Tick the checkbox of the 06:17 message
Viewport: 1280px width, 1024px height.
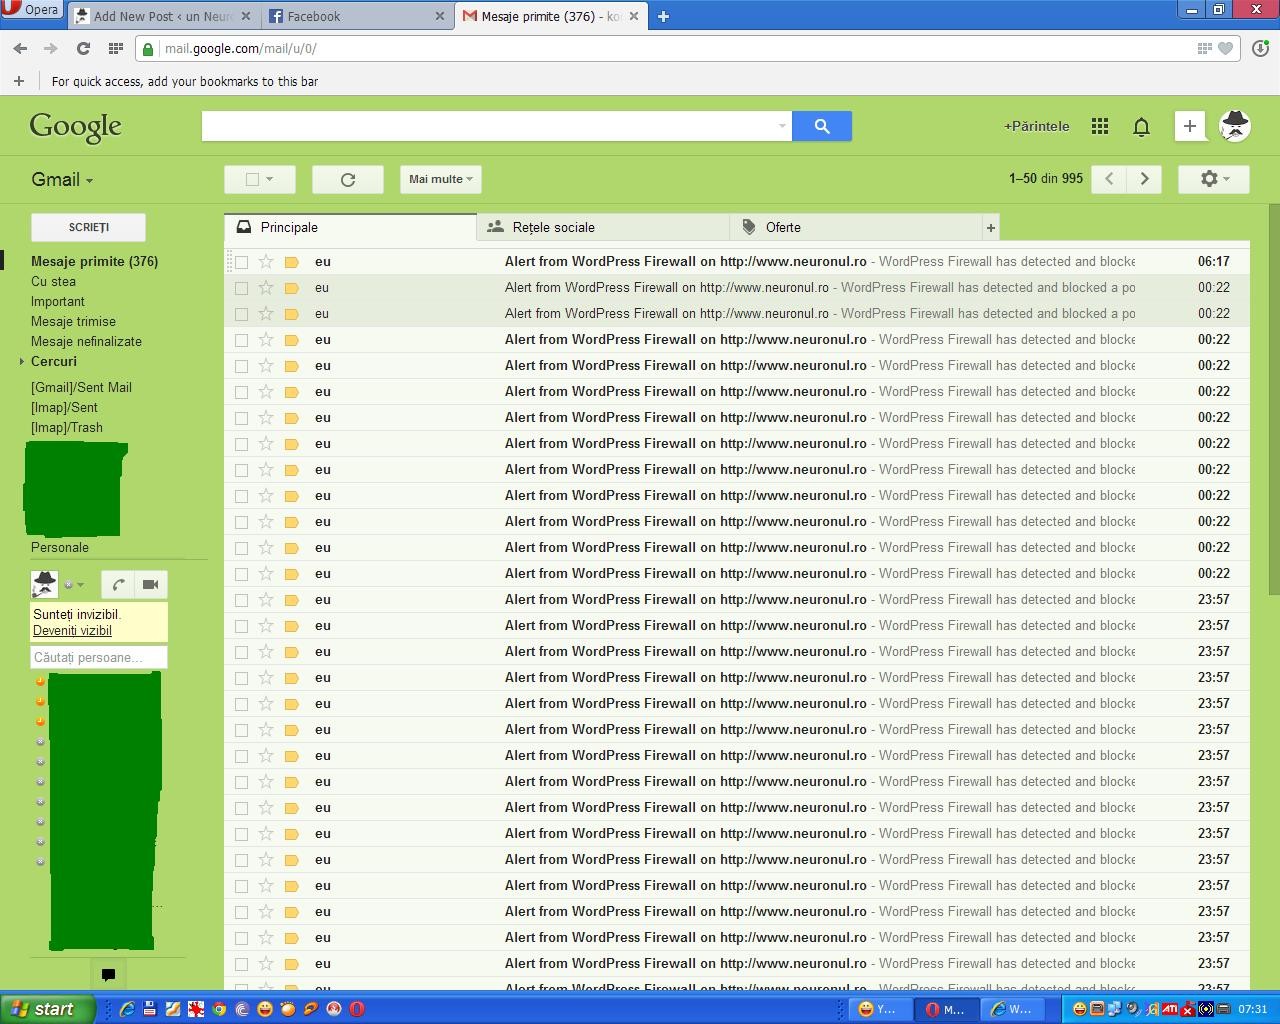(241, 262)
